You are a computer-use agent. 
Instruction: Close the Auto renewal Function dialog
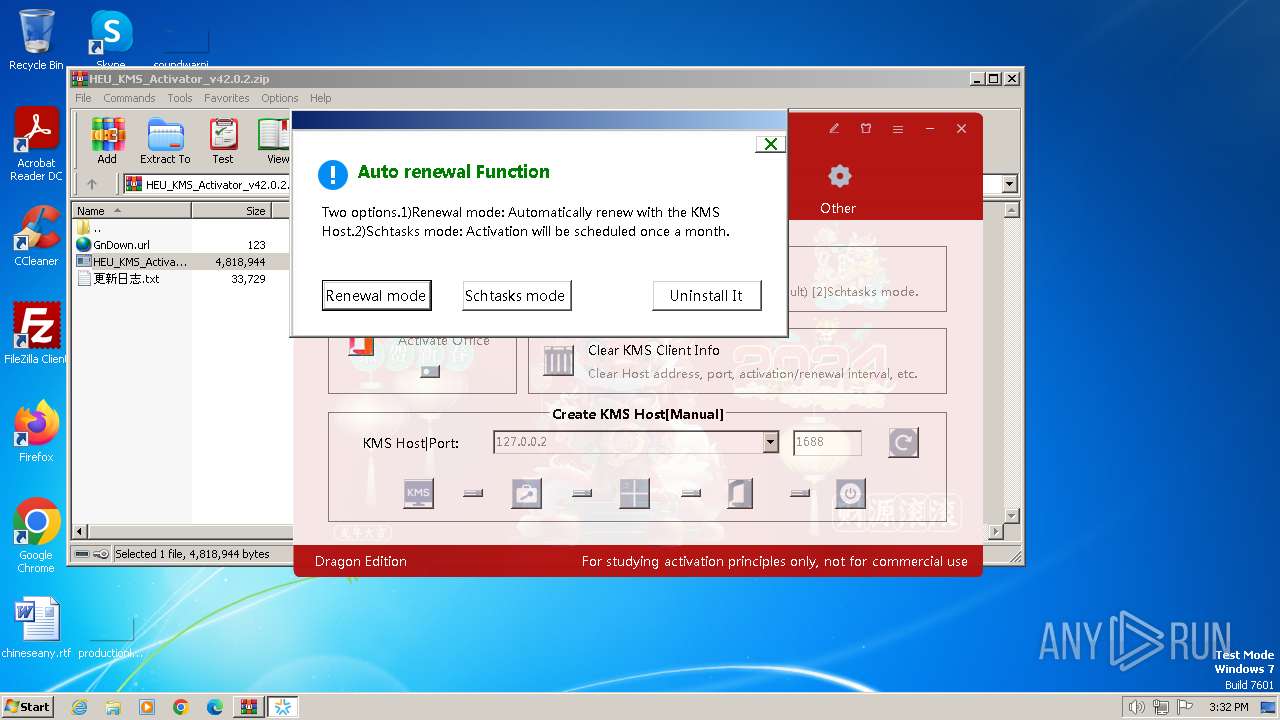770,144
